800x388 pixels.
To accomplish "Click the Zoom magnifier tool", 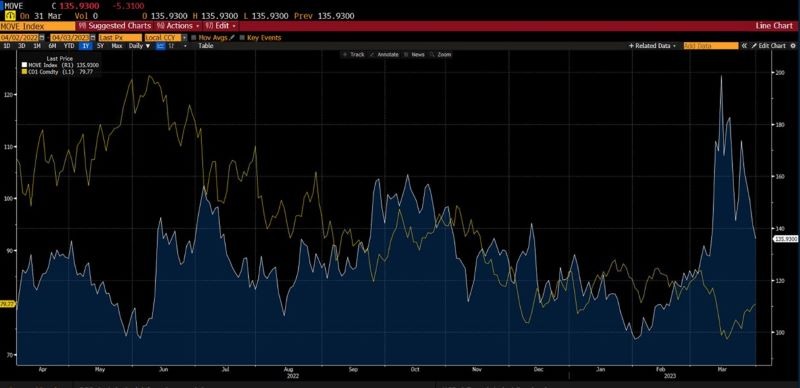I will 441,54.
